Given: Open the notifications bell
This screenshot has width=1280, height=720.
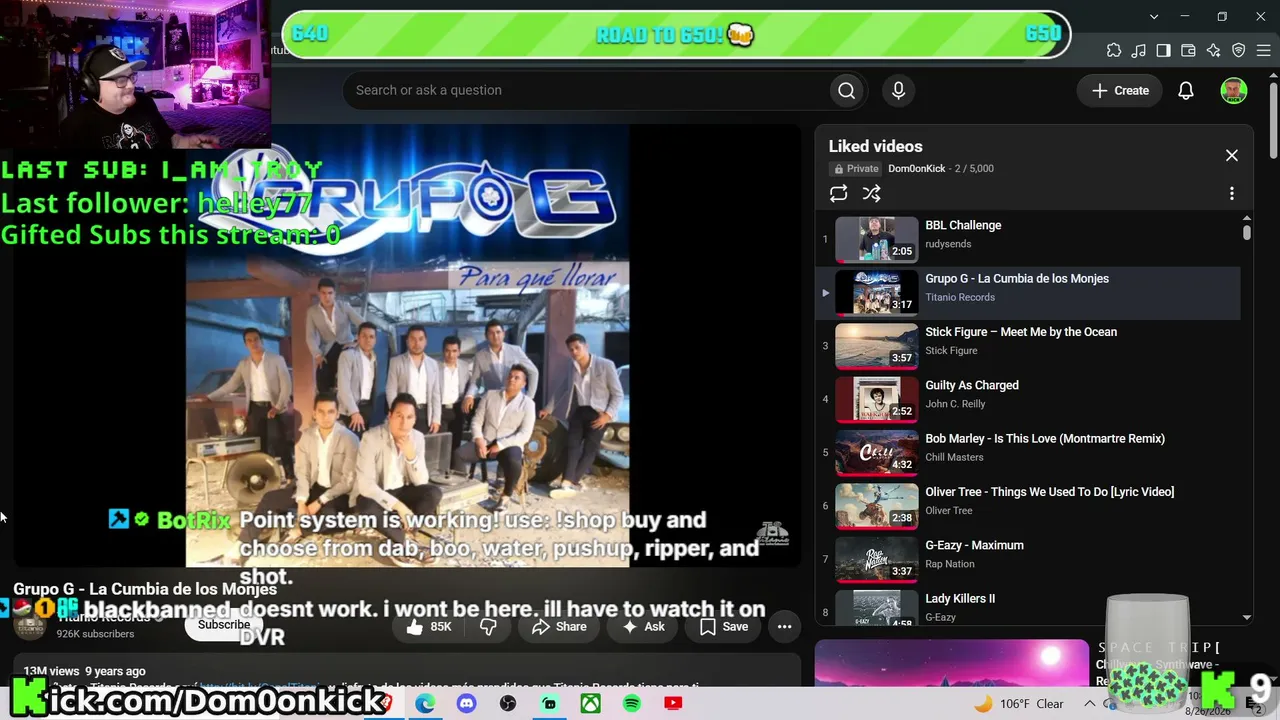Looking at the screenshot, I should pyautogui.click(x=1185, y=90).
